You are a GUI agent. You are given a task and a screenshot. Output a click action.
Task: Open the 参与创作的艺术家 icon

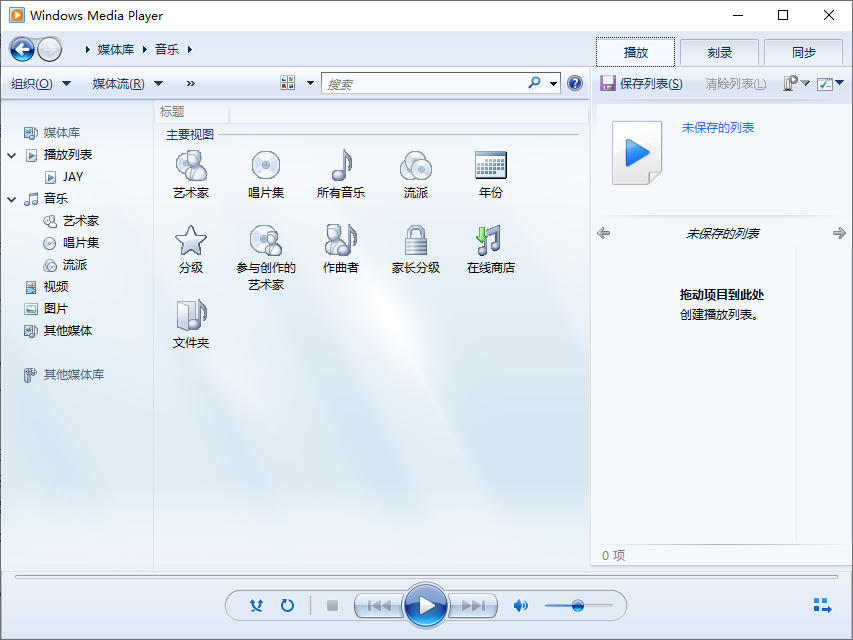pos(266,241)
